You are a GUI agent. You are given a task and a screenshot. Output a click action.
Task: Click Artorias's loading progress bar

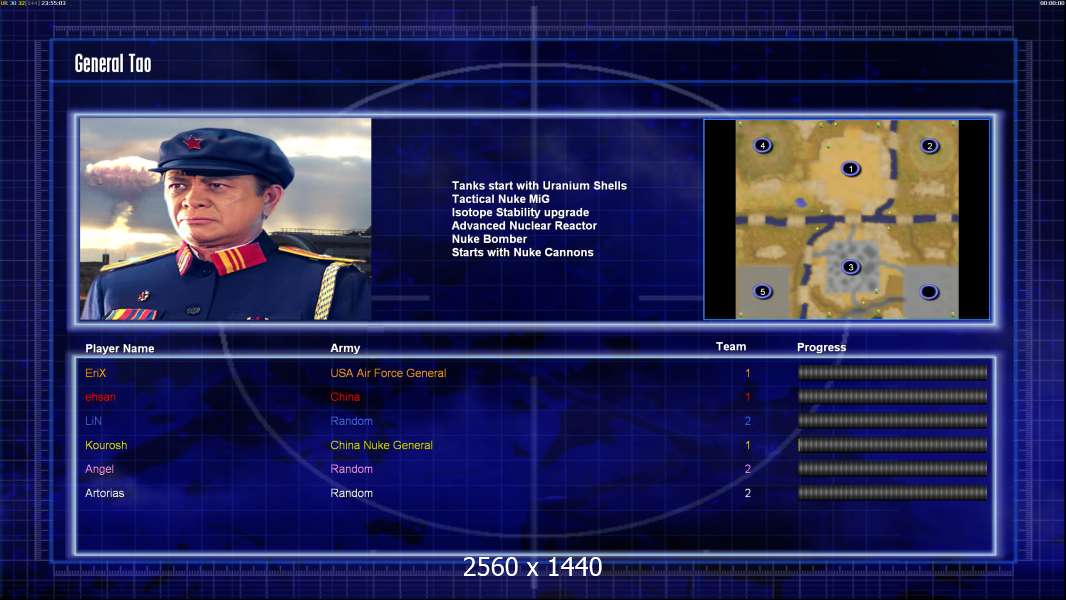893,493
